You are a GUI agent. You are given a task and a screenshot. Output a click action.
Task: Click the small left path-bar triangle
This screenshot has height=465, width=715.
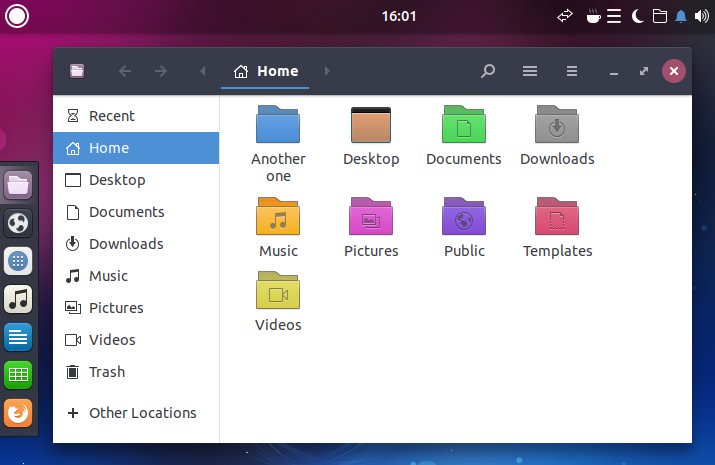coord(203,71)
